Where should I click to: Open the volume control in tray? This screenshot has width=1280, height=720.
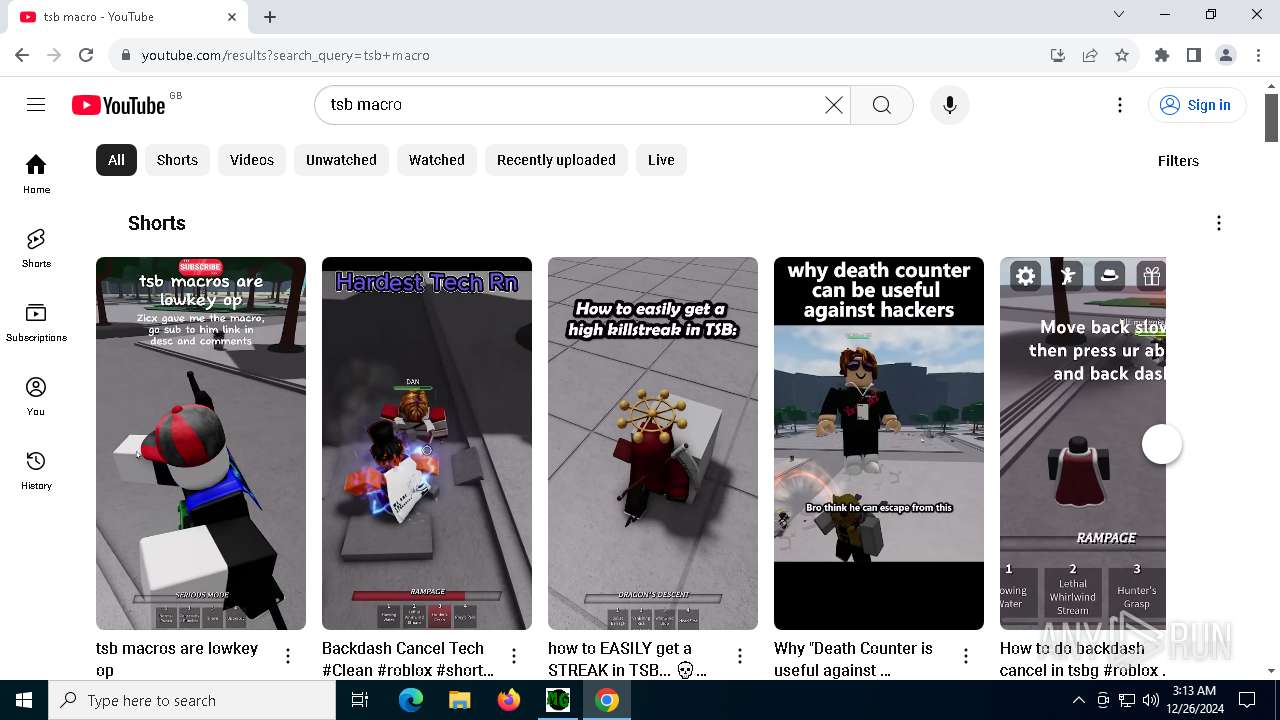point(1151,700)
